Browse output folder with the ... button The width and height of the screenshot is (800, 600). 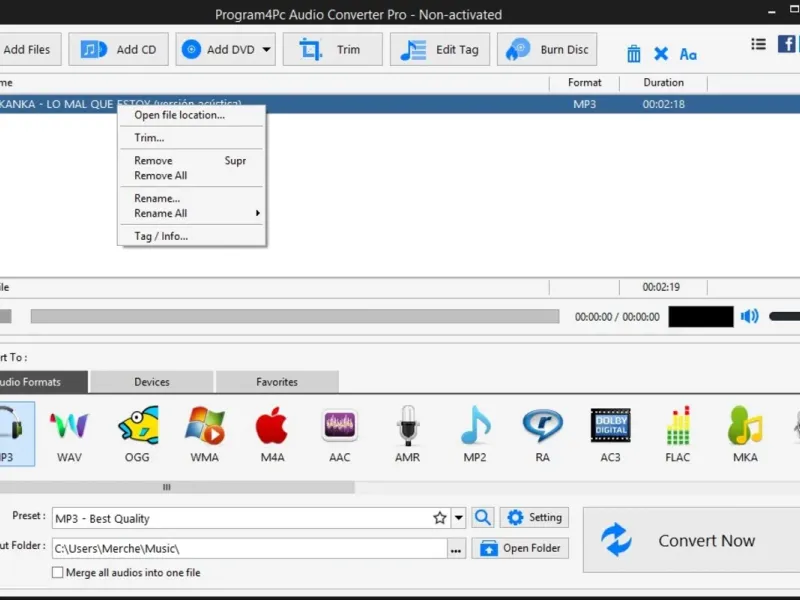[x=456, y=549]
